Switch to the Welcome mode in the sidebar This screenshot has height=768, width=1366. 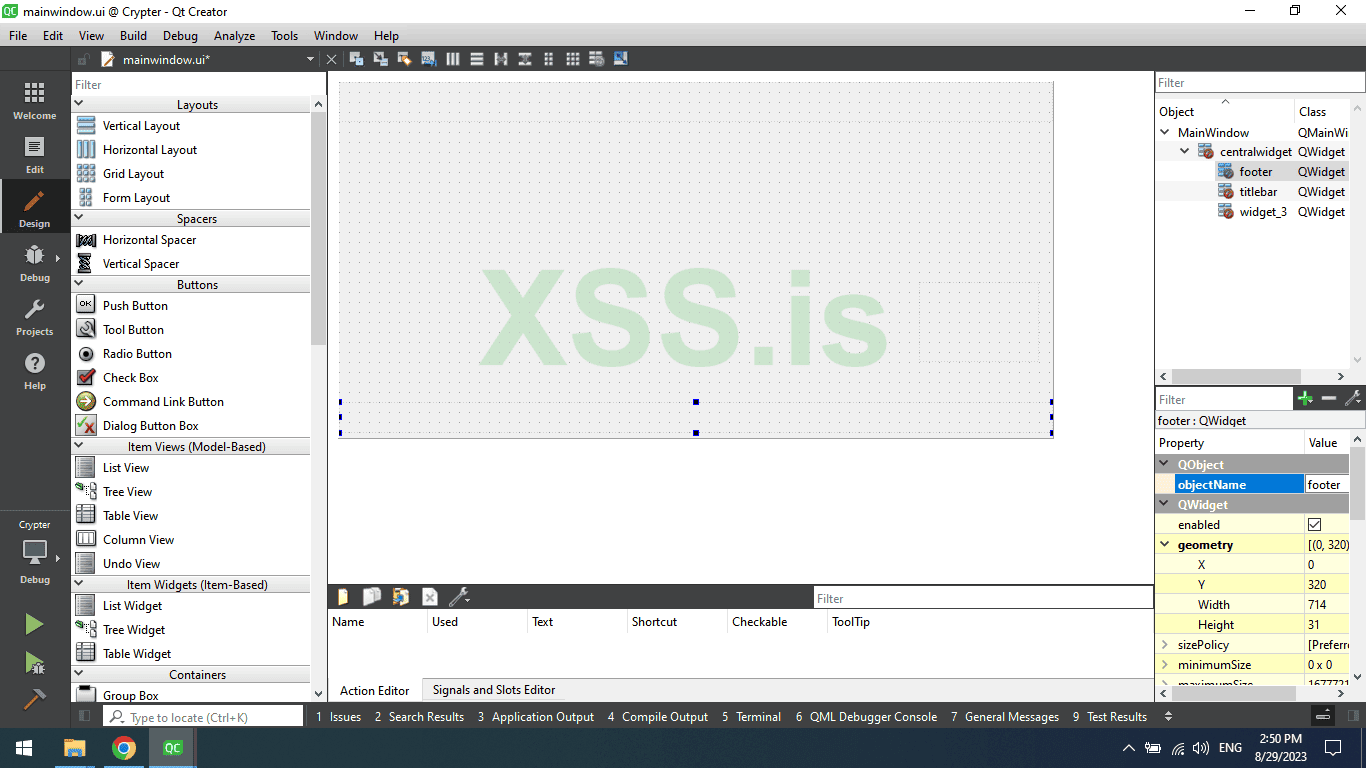point(34,100)
